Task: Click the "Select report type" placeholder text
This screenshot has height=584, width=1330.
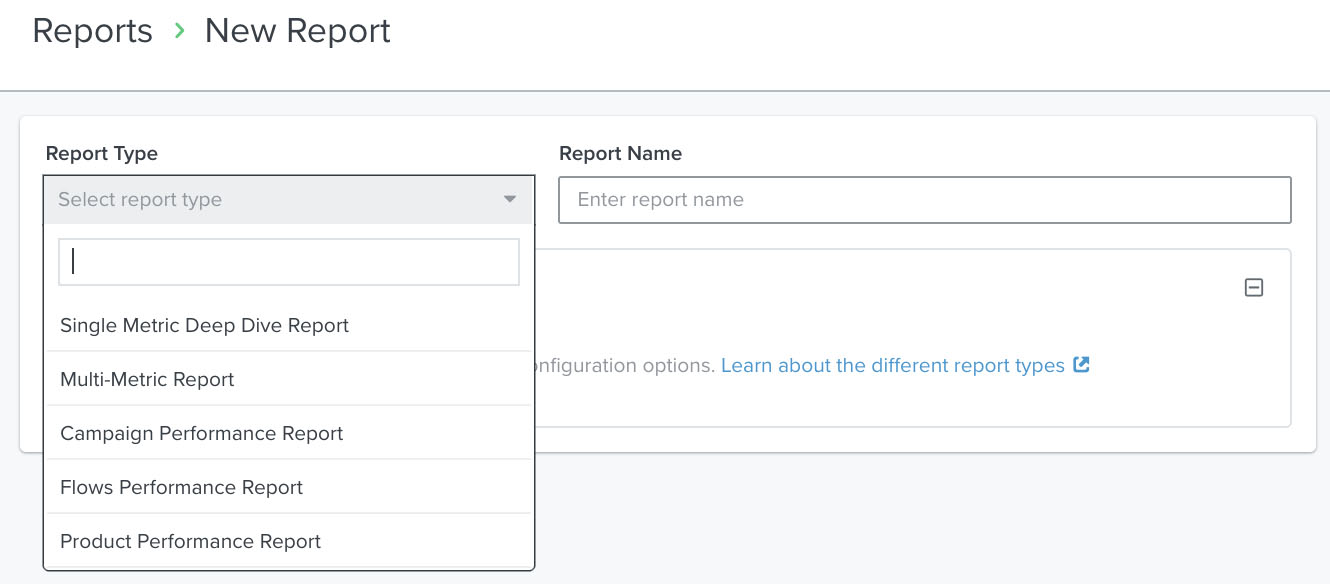Action: click(x=139, y=199)
